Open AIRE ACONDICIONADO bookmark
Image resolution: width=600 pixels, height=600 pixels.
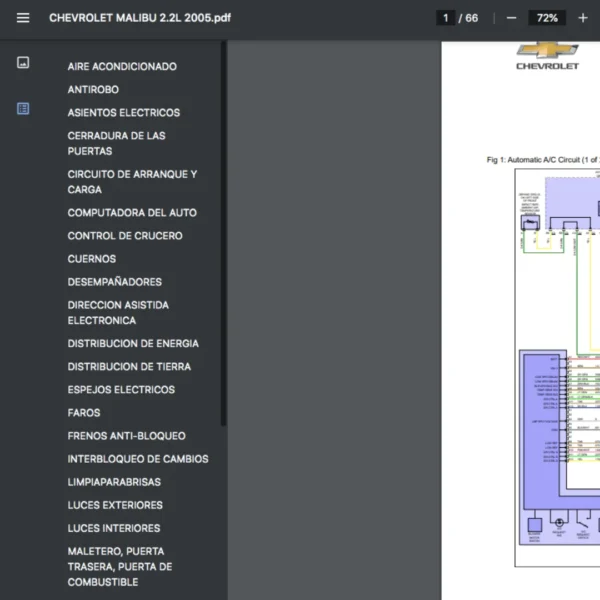tap(122, 67)
